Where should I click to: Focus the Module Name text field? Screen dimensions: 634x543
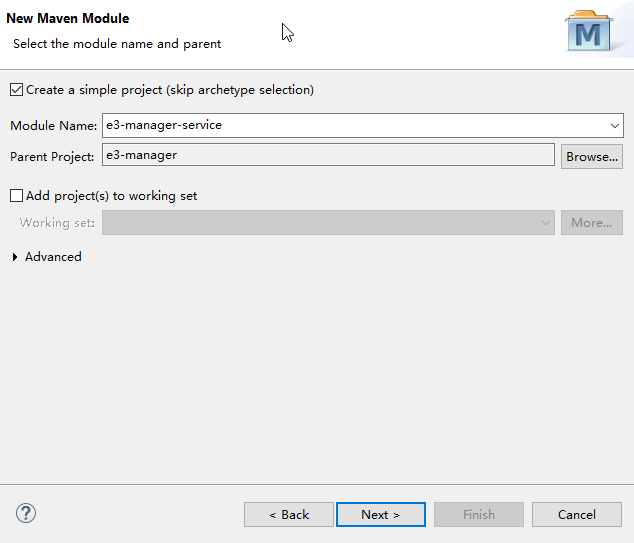[350, 126]
